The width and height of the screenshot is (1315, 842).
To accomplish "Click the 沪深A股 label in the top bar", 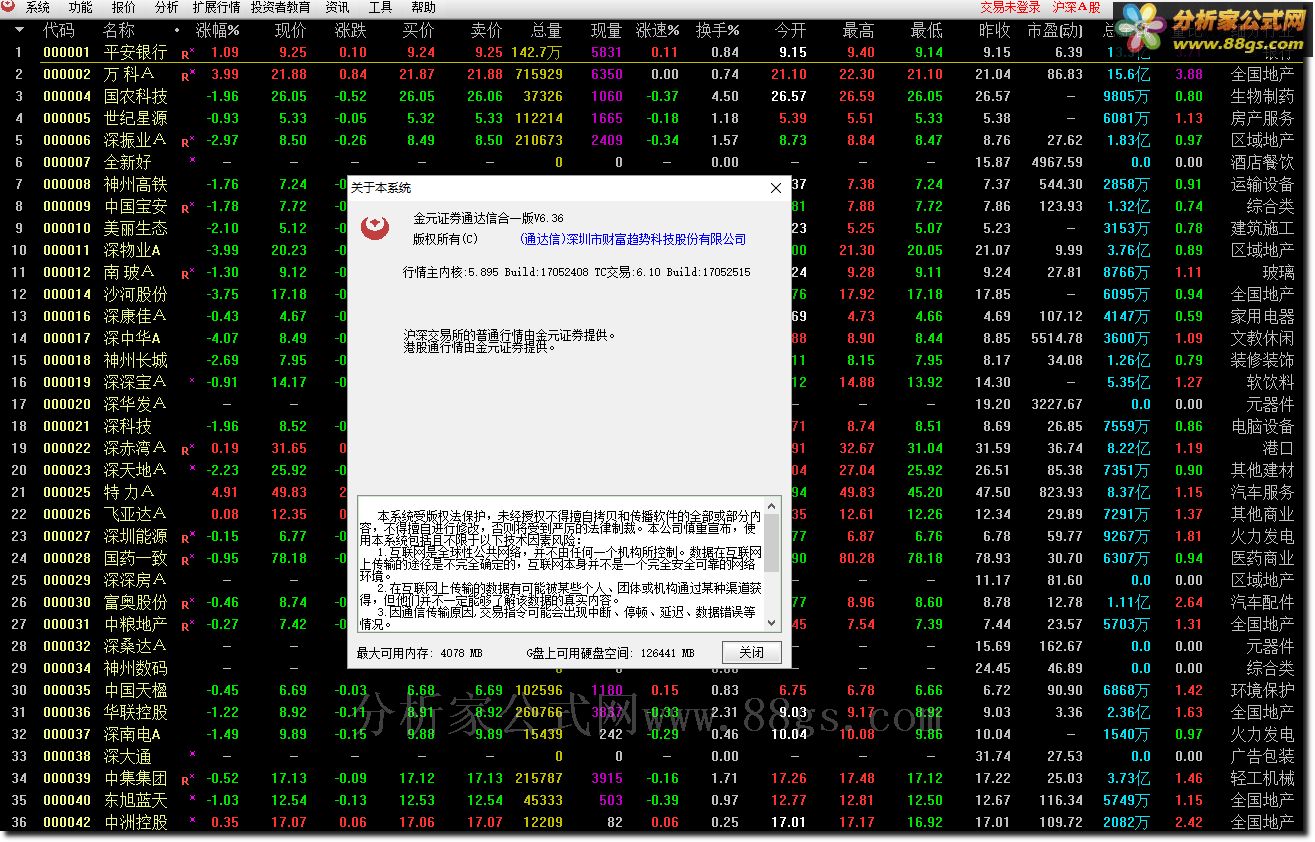I will click(x=1077, y=7).
